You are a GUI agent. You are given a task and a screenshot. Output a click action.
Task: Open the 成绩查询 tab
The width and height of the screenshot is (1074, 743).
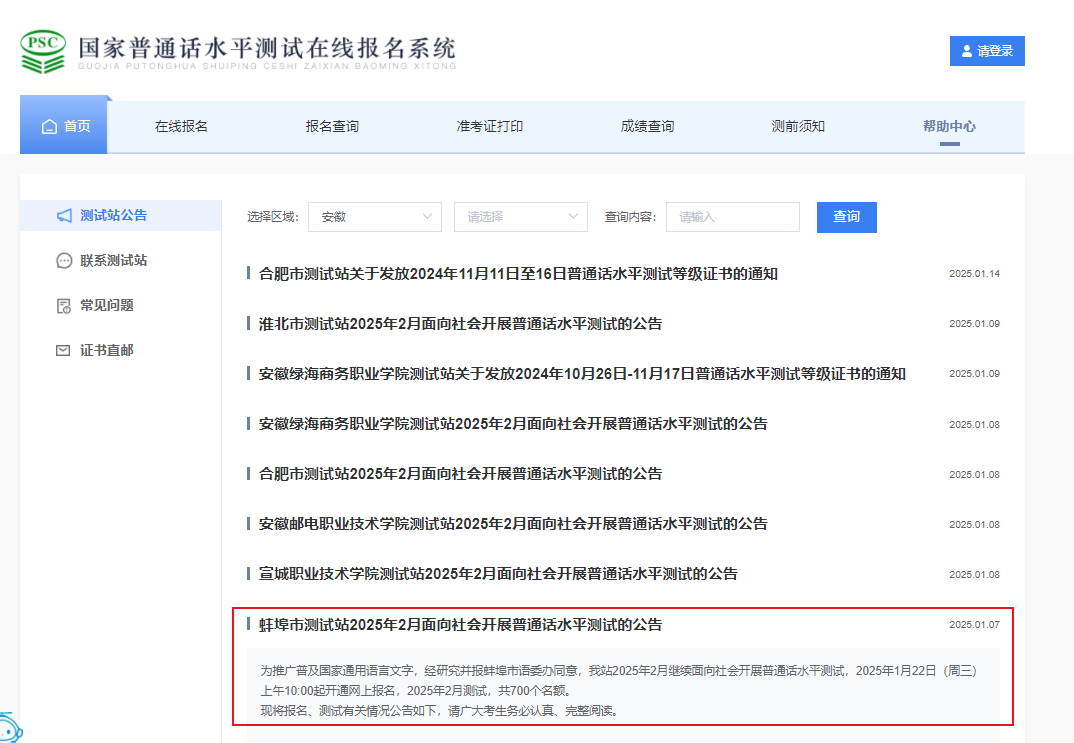pyautogui.click(x=647, y=127)
